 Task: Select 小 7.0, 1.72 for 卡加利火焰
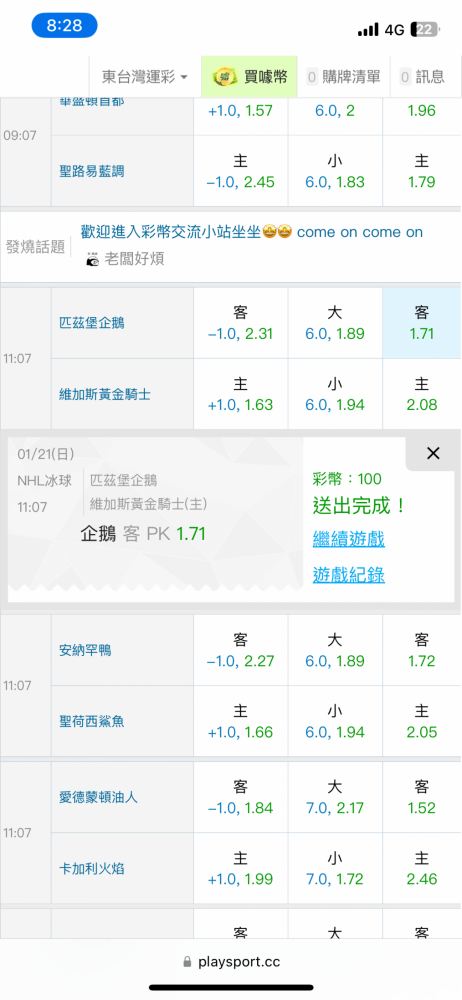pyautogui.click(x=335, y=869)
